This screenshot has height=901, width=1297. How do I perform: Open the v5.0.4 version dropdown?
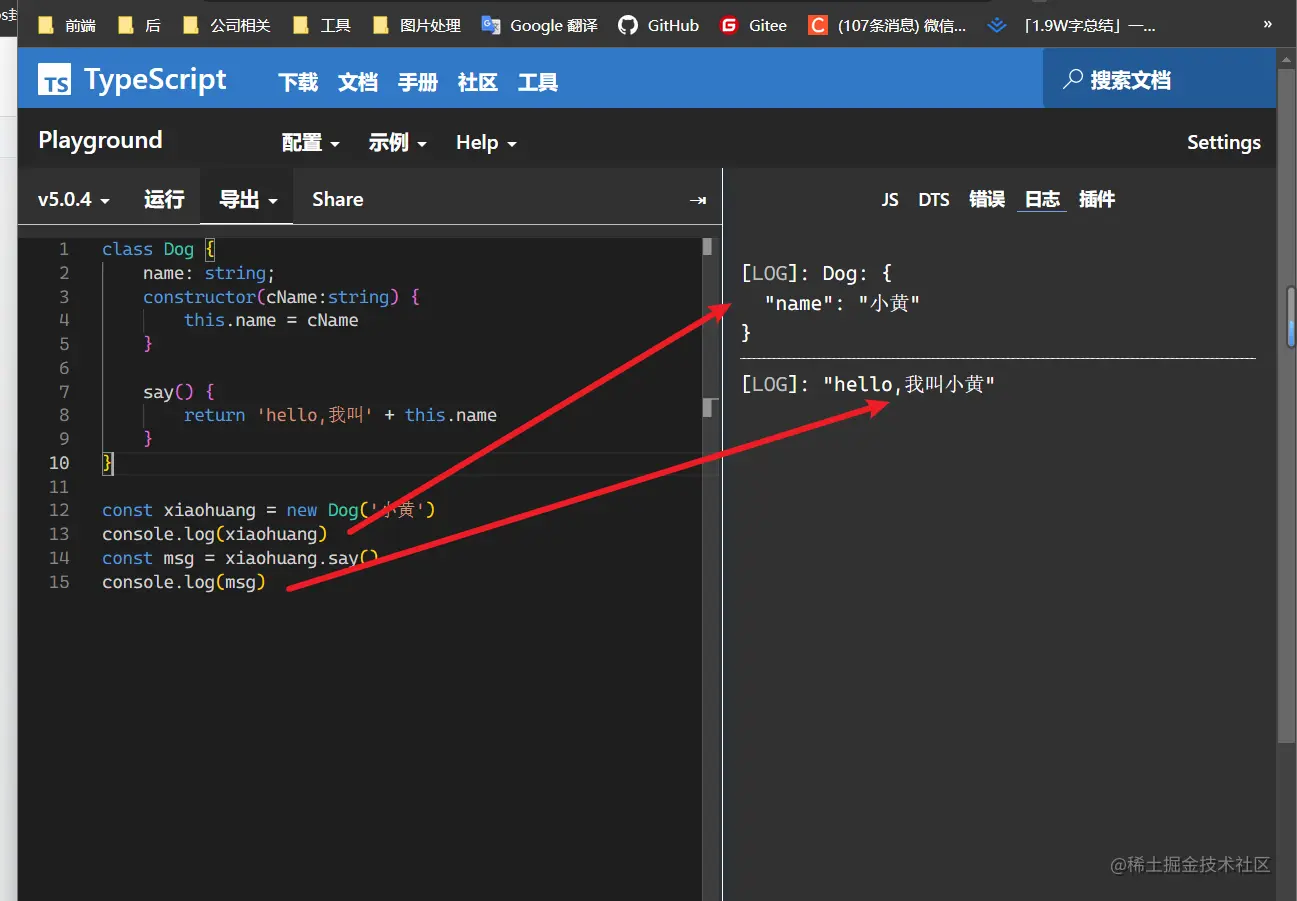[74, 199]
